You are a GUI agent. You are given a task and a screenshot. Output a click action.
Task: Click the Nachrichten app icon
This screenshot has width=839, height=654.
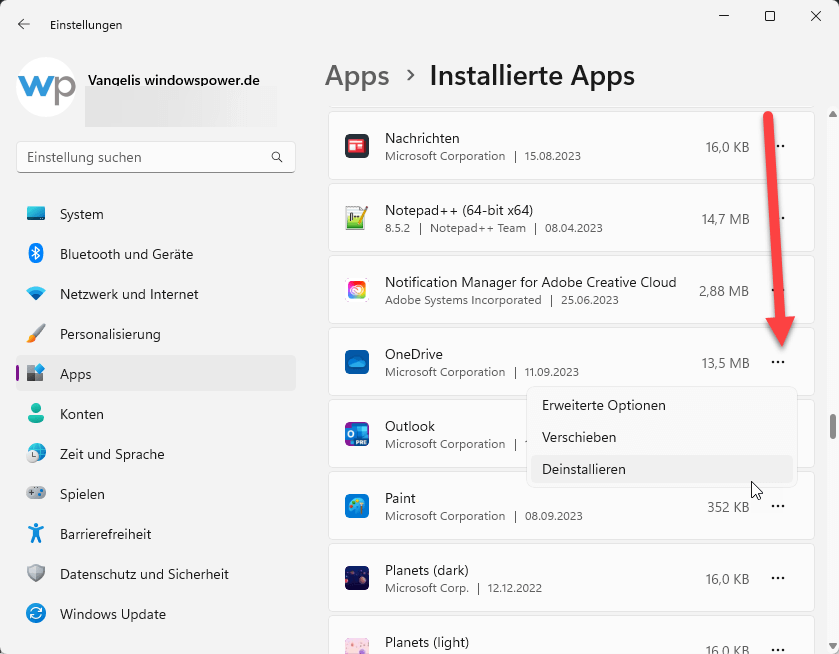[x=357, y=146]
